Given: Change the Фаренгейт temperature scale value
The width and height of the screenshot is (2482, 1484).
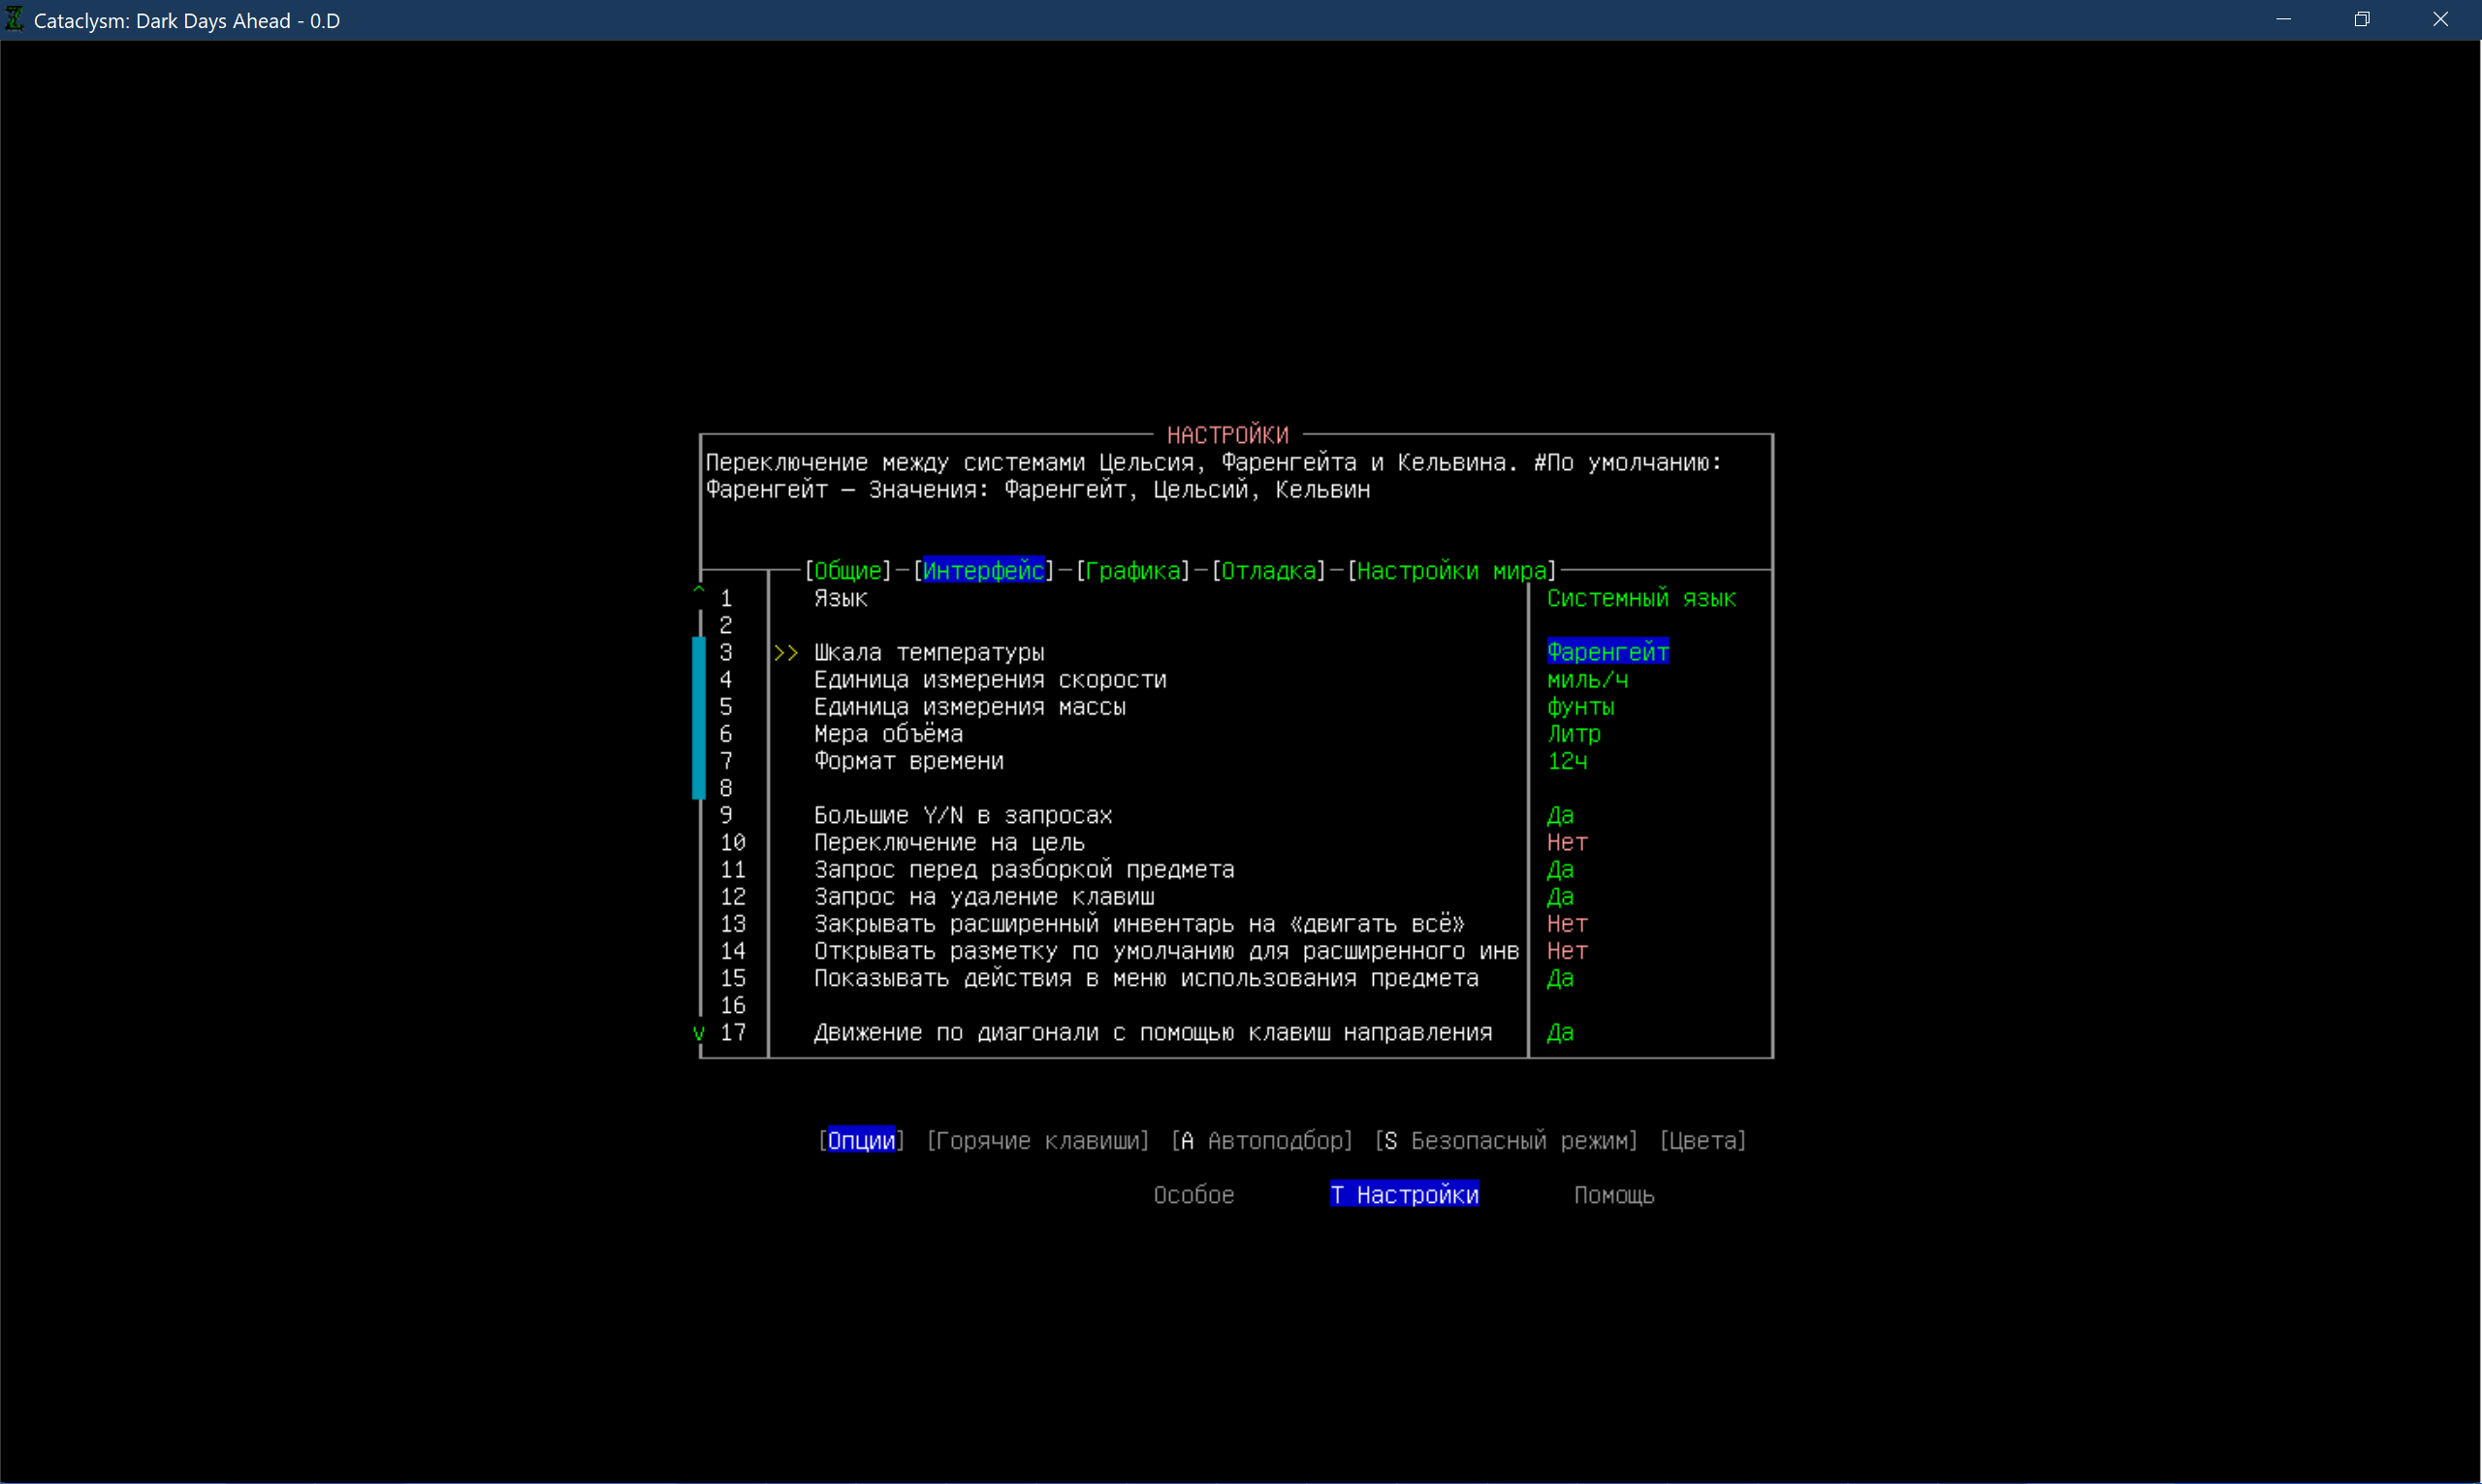Looking at the screenshot, I should 1607,653.
